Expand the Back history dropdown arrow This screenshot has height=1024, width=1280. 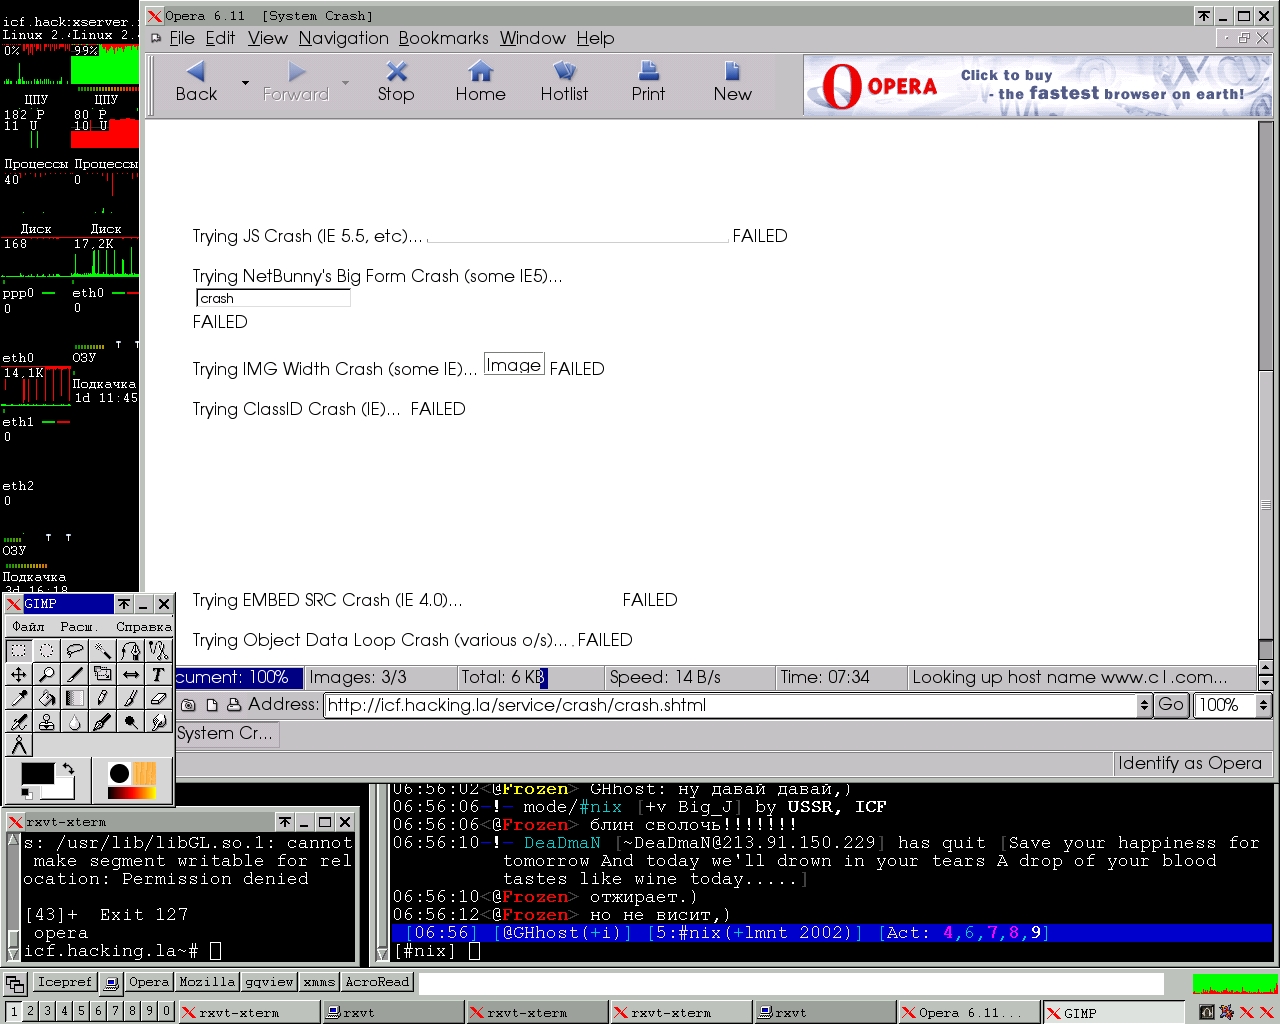click(245, 83)
